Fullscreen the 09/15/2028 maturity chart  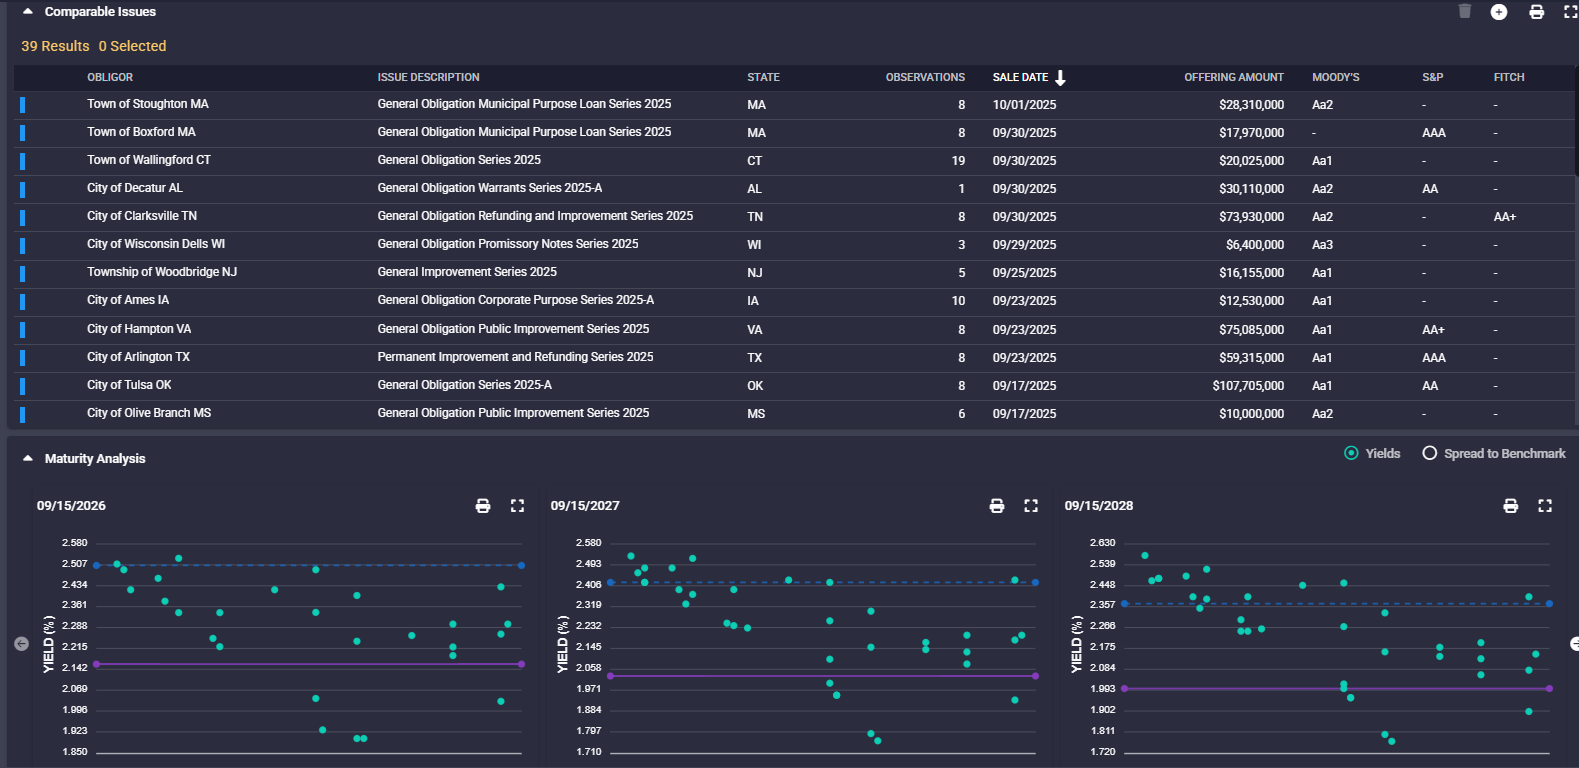1545,506
